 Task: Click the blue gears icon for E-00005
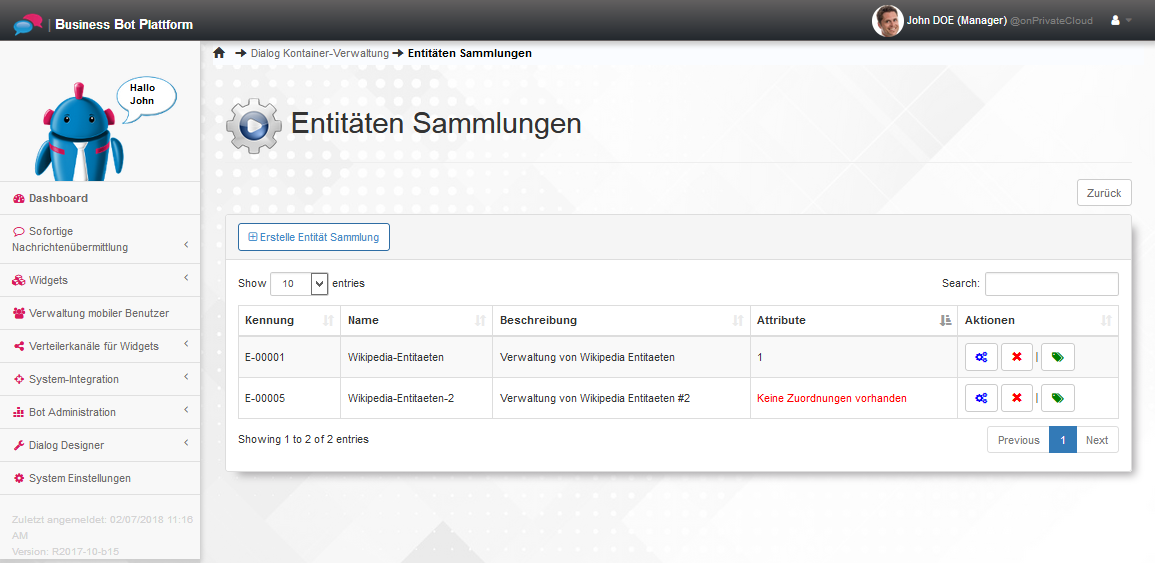[x=981, y=398]
